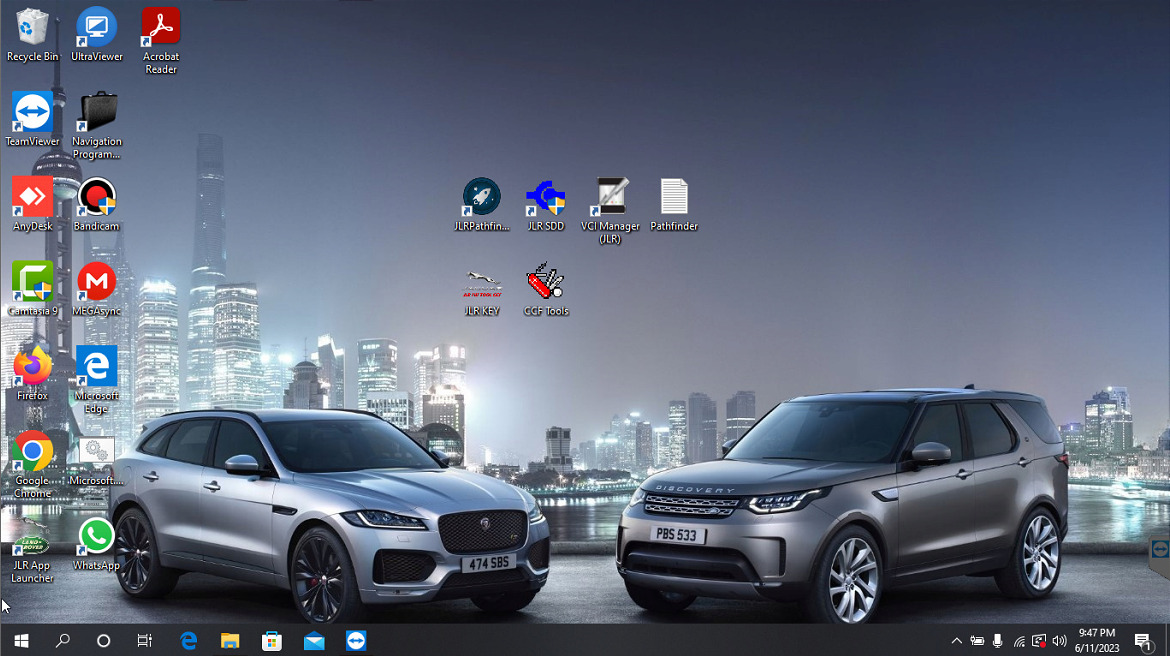Viewport: 1170px width, 656px height.
Task: Select the MEGAsync desktop icon
Action: 96,283
